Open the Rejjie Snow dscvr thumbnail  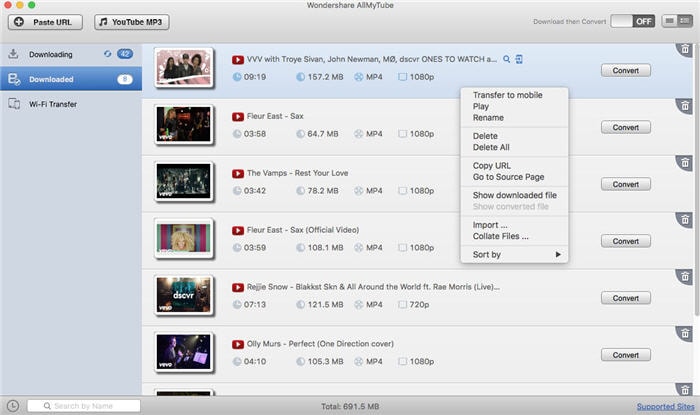pos(183,295)
